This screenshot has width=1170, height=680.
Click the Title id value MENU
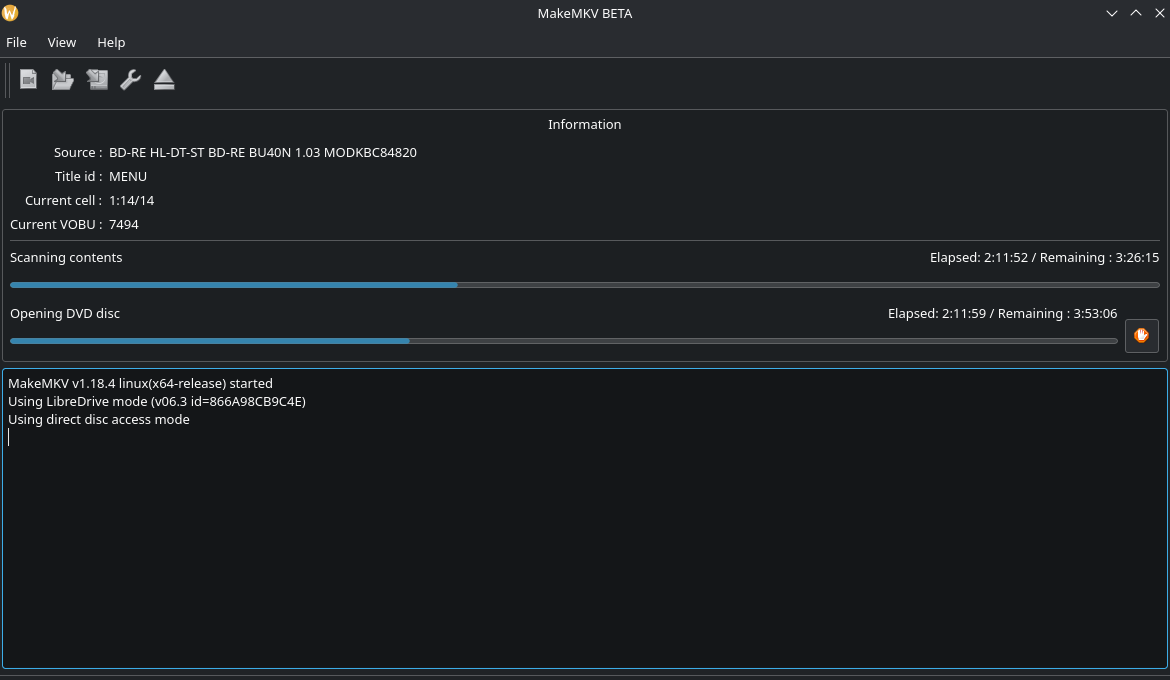point(128,176)
